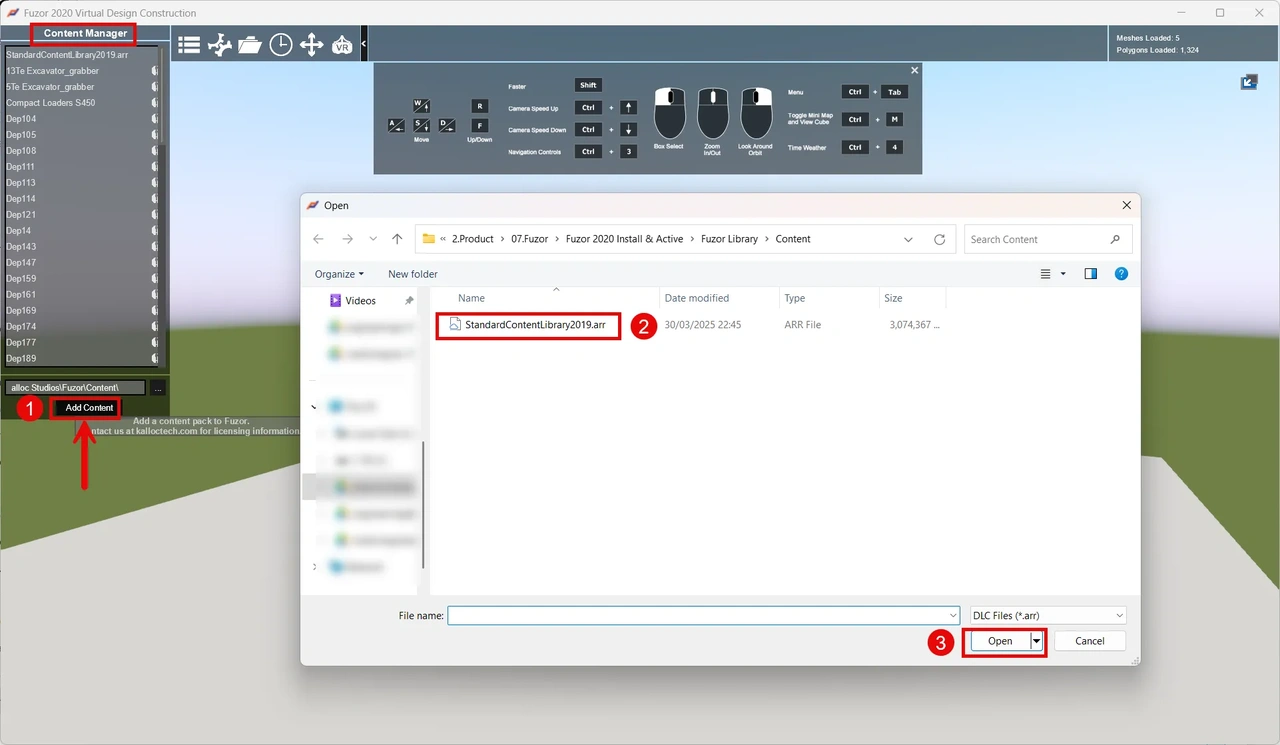The height and width of the screenshot is (745, 1280).
Task: Collapse the Fuzor toolbar with the arrow handle
Action: (364, 44)
